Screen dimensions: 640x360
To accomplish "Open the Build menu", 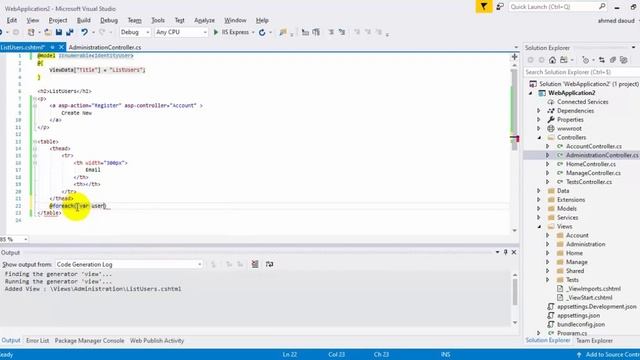I will point(84,20).
